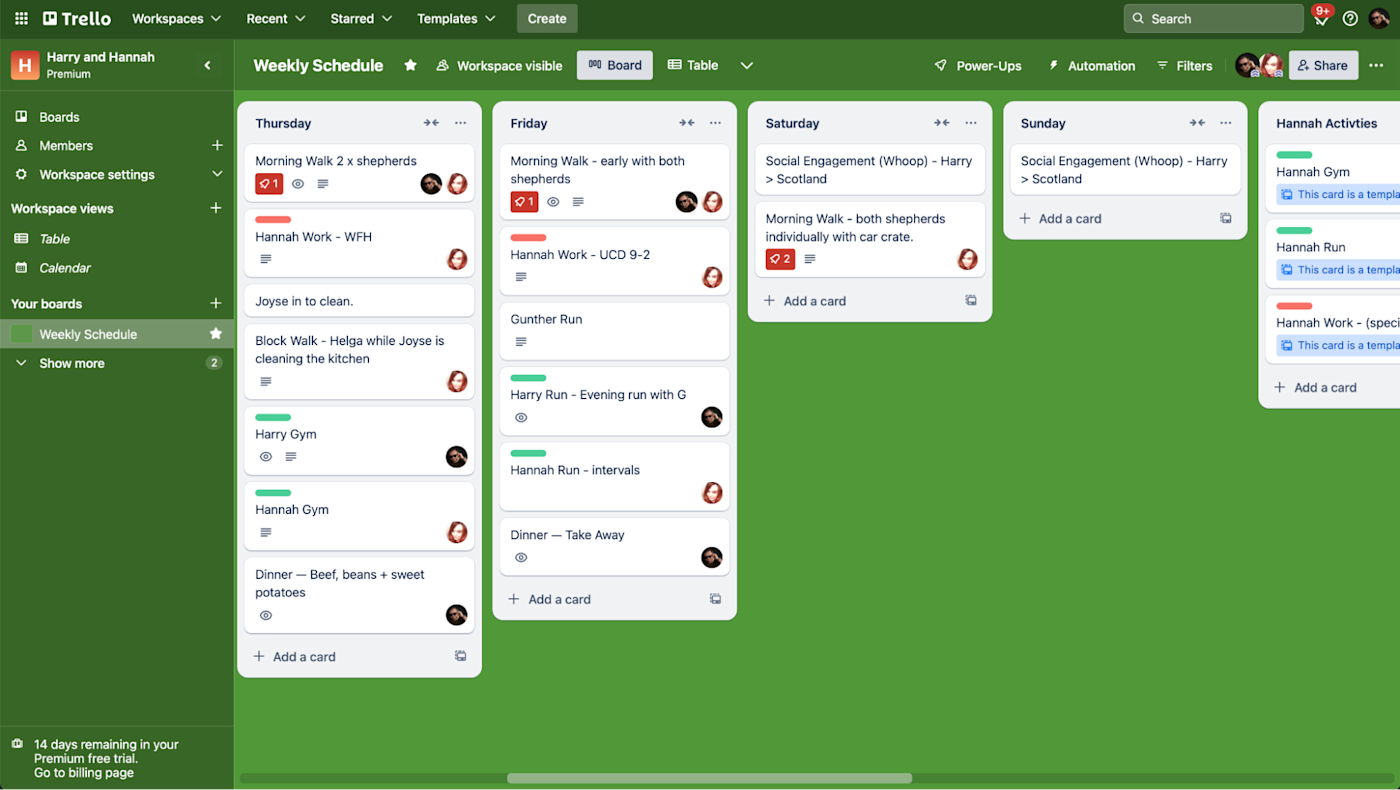Switch to Table view tab

693,65
